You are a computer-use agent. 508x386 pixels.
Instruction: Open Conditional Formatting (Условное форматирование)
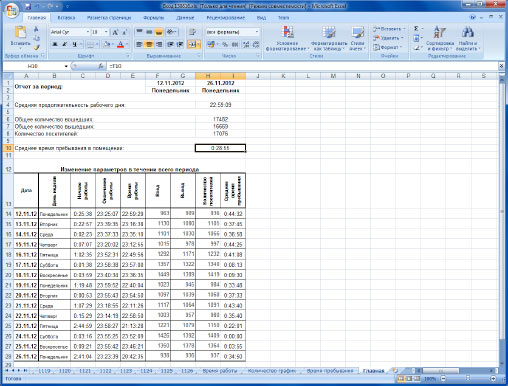point(287,39)
